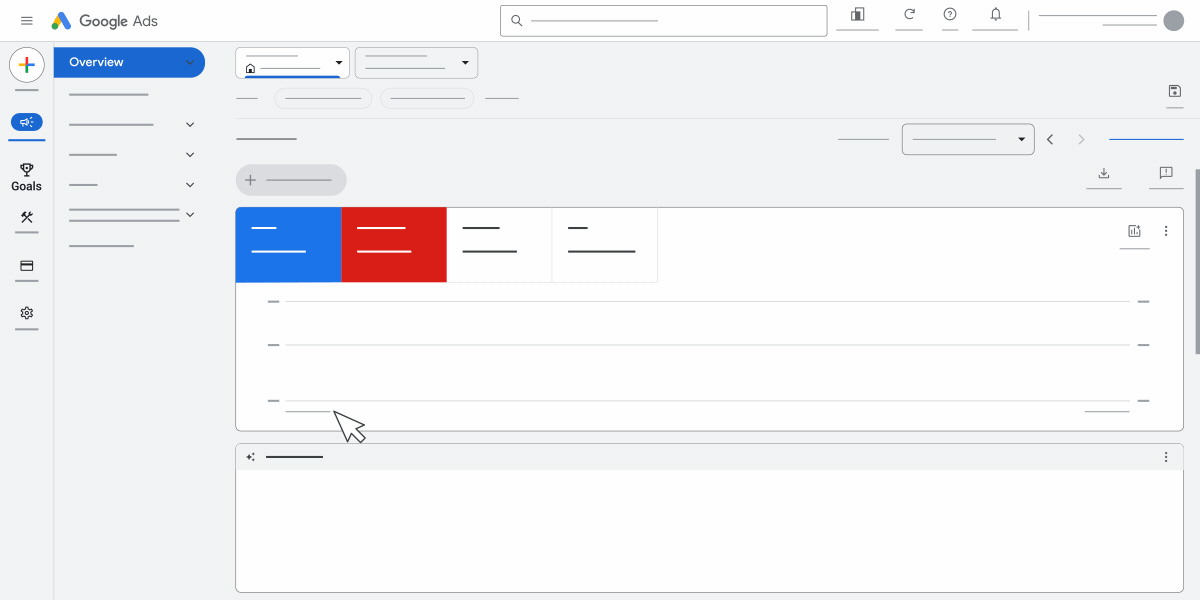
Task: Select the Overview item in the navigation
Action: (129, 62)
